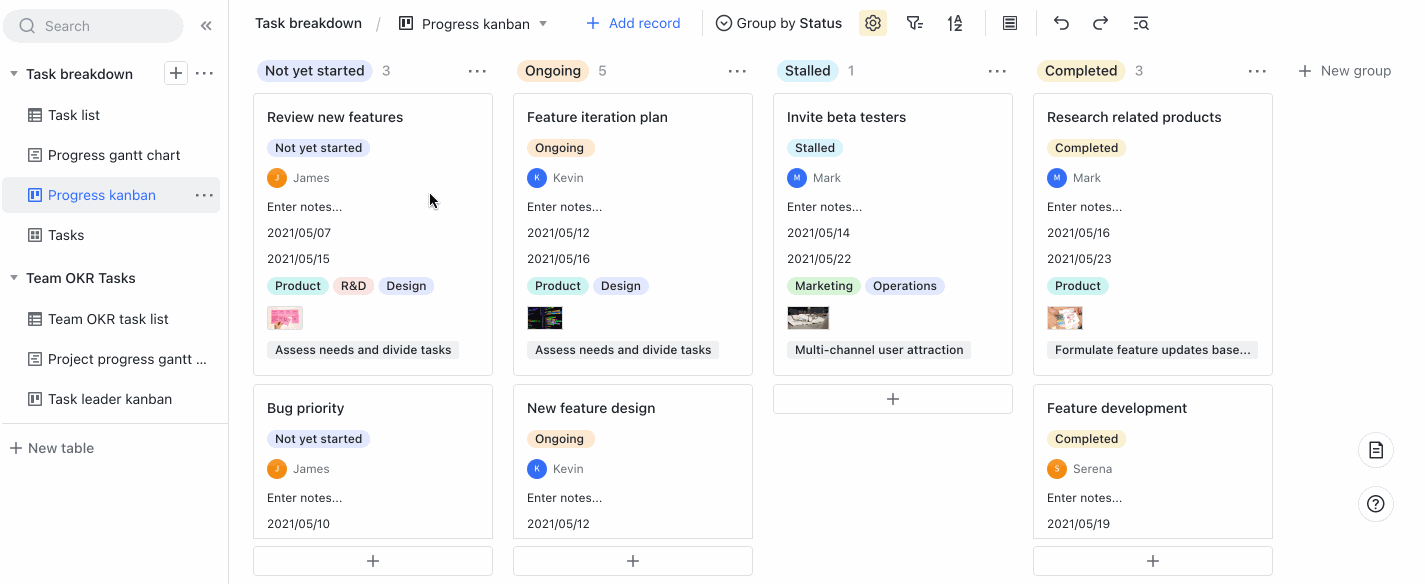Redo the last action
Screen dimensions: 1425x584
click(1100, 23)
